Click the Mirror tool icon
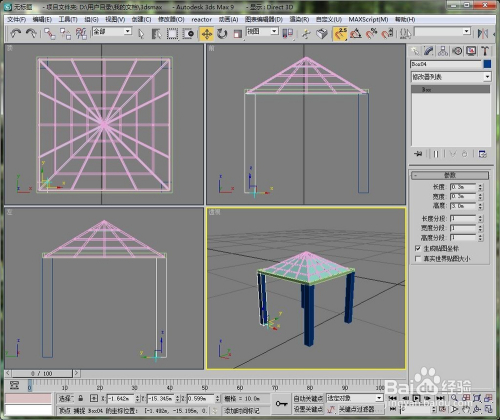The image size is (500, 420). point(483,34)
